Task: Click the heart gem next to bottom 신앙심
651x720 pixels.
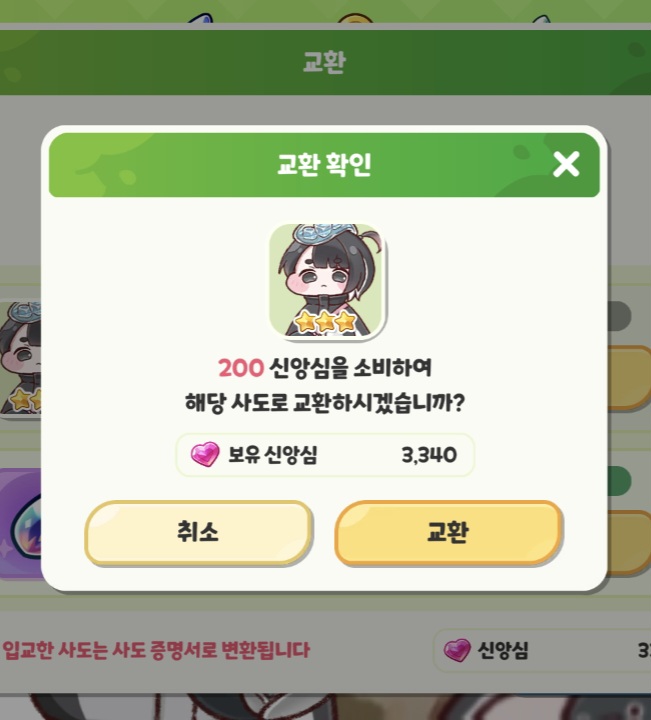Action: click(457, 650)
